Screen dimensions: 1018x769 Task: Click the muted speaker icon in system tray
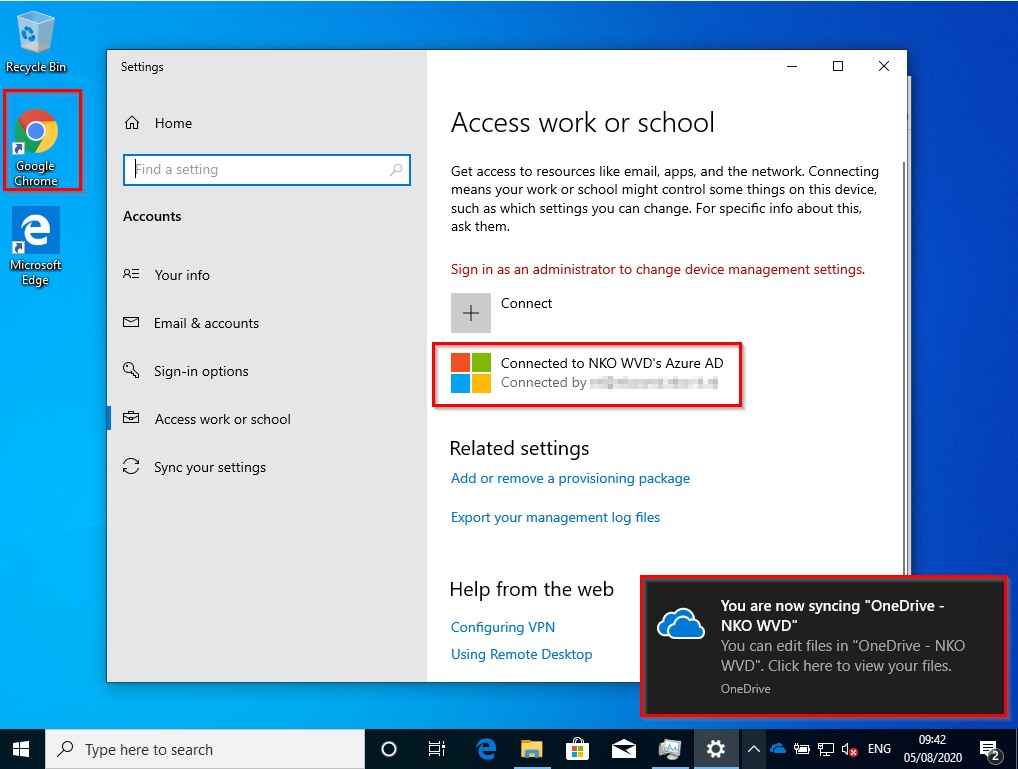(849, 750)
